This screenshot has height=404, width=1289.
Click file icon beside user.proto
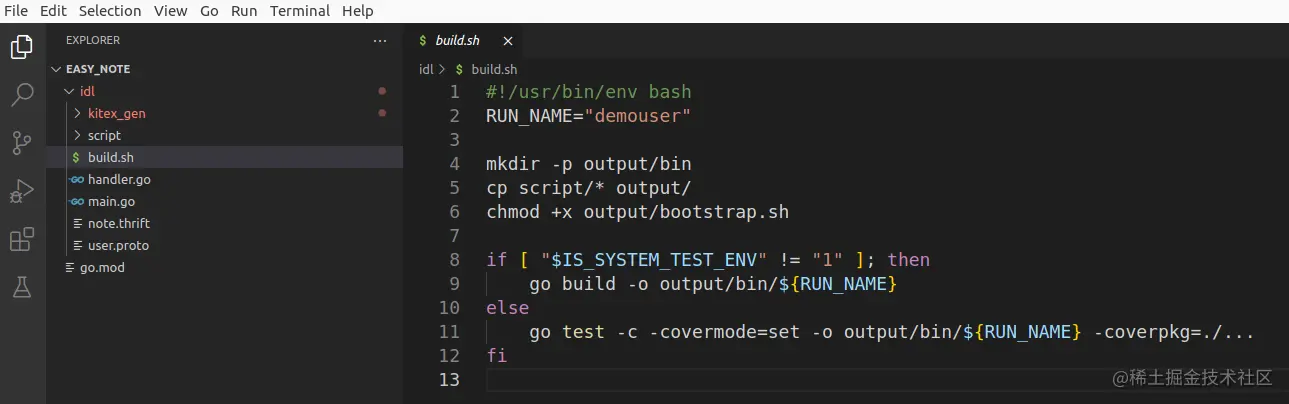(x=78, y=246)
